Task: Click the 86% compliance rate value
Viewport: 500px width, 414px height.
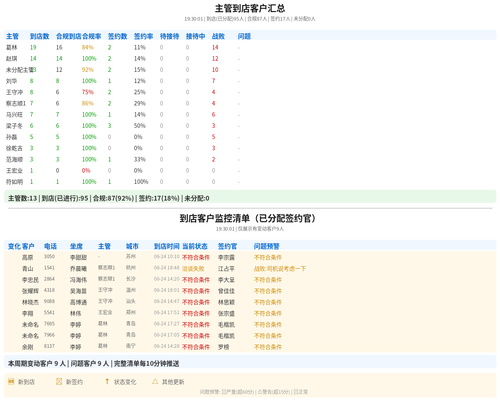Action: pos(88,103)
